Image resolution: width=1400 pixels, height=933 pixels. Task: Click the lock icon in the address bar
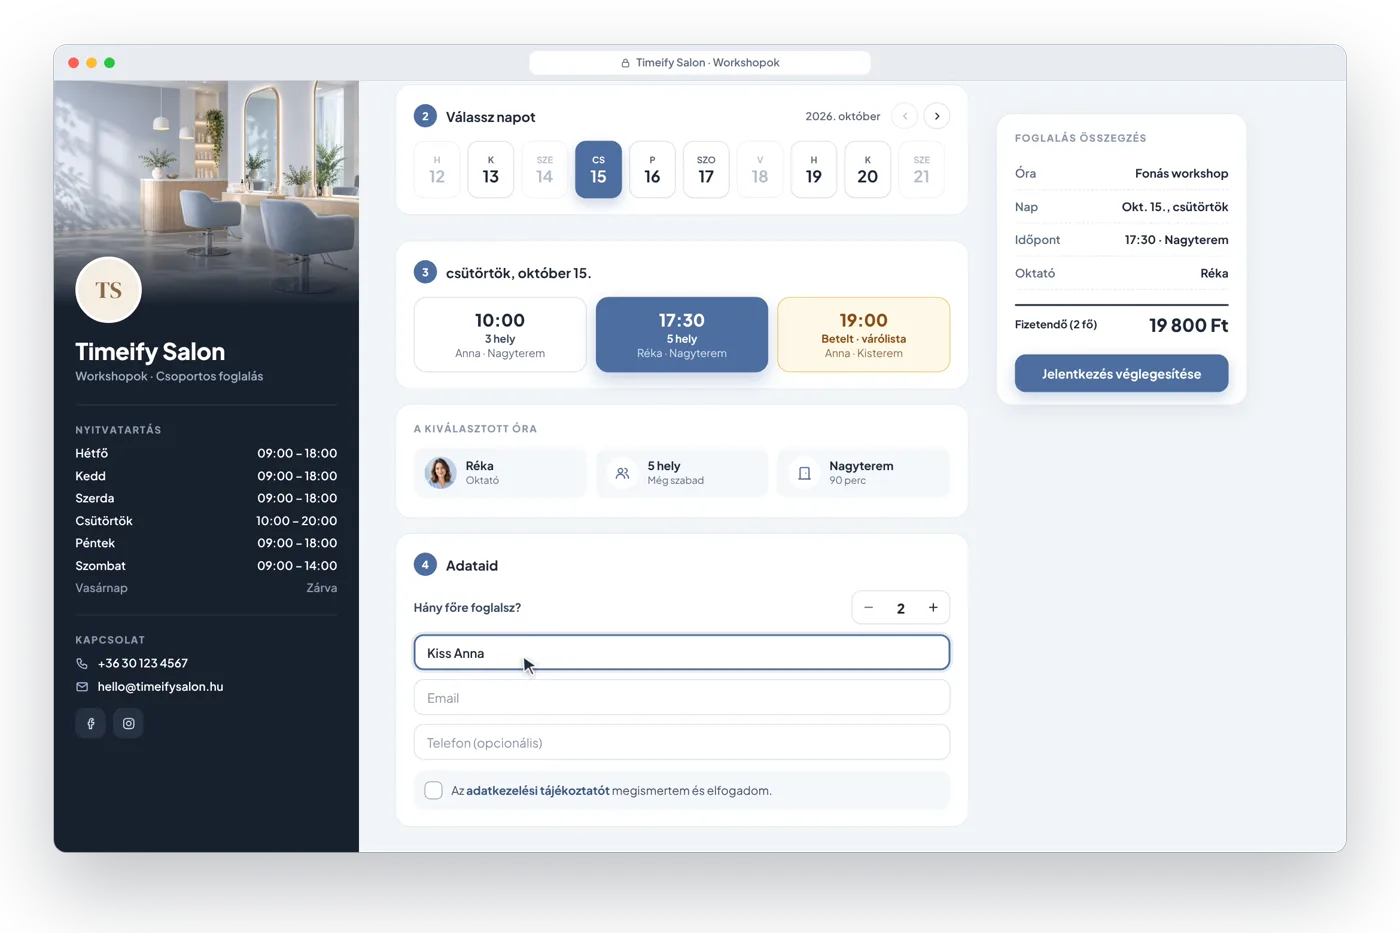(x=625, y=63)
